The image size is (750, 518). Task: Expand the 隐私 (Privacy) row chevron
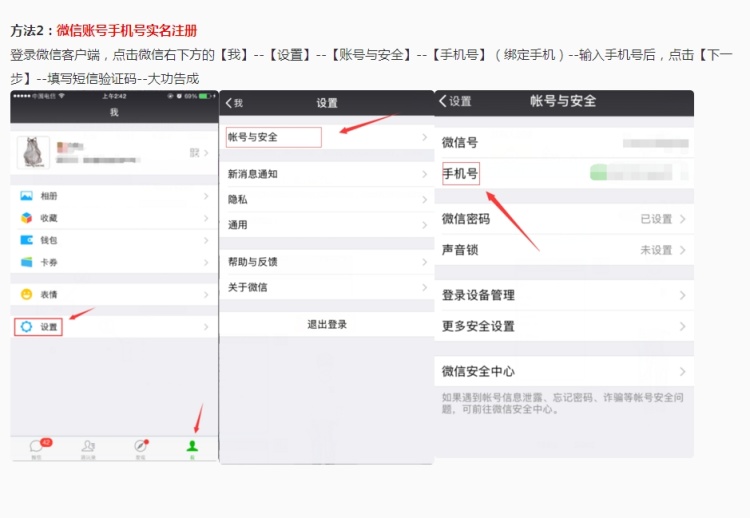click(x=424, y=199)
